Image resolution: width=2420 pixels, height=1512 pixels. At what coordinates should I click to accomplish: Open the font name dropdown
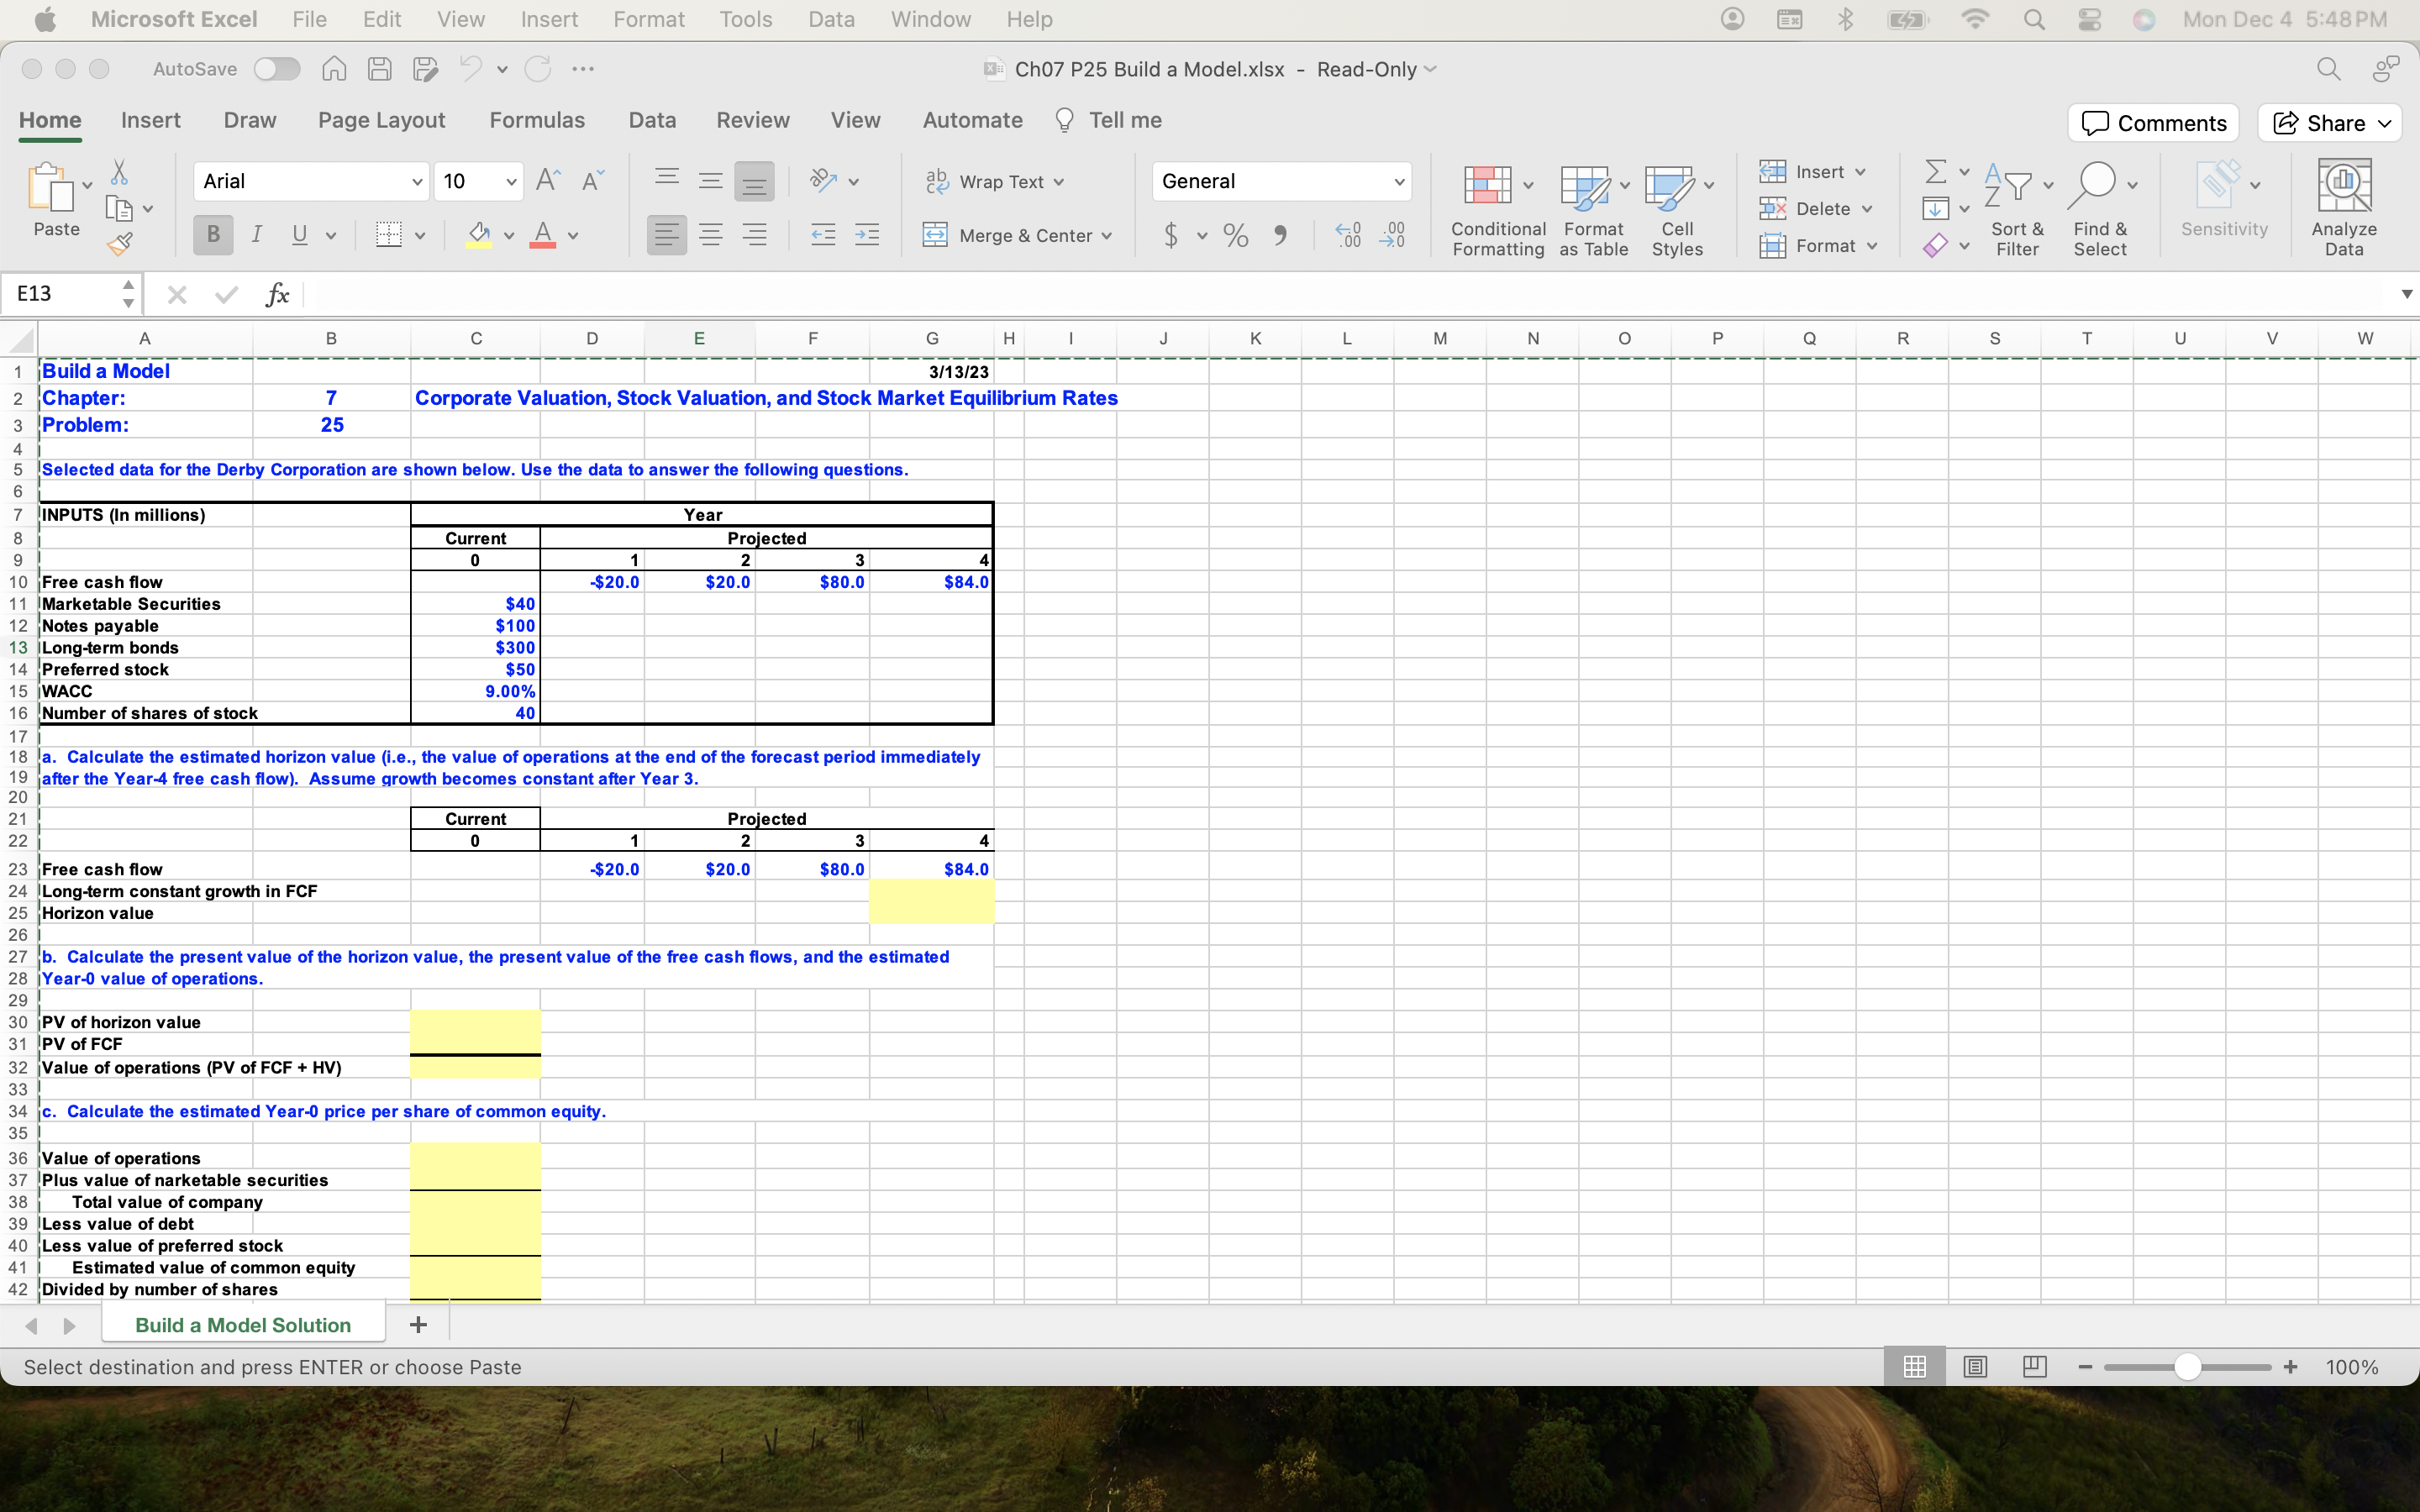pyautogui.click(x=417, y=181)
